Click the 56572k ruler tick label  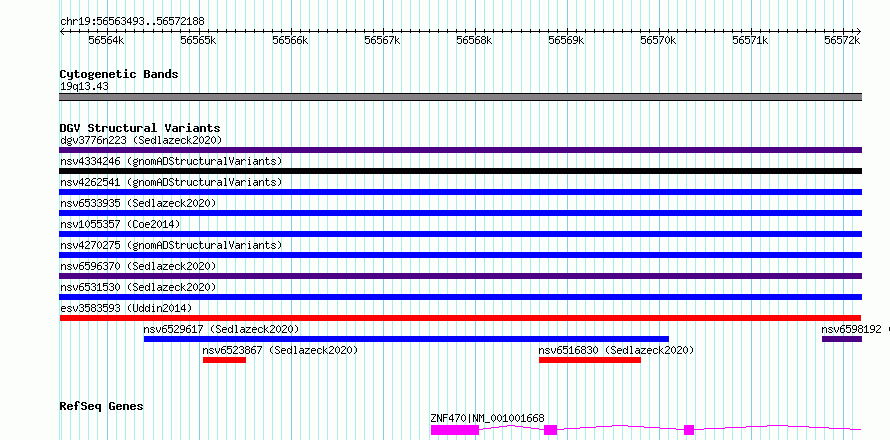tap(843, 40)
